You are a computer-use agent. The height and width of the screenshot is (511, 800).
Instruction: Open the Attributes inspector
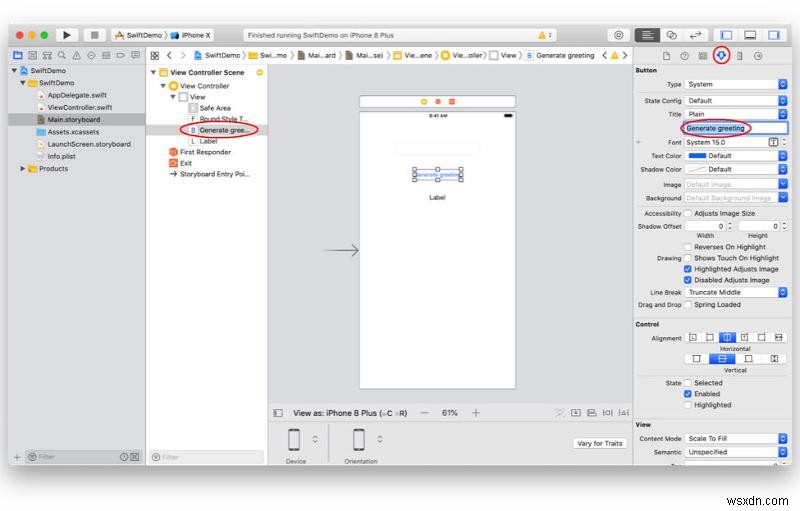point(721,55)
